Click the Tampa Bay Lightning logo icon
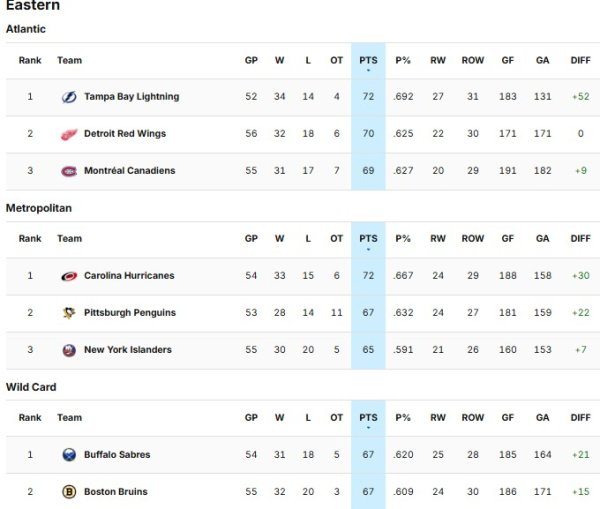Screen dimensions: 600x509 tap(69, 97)
